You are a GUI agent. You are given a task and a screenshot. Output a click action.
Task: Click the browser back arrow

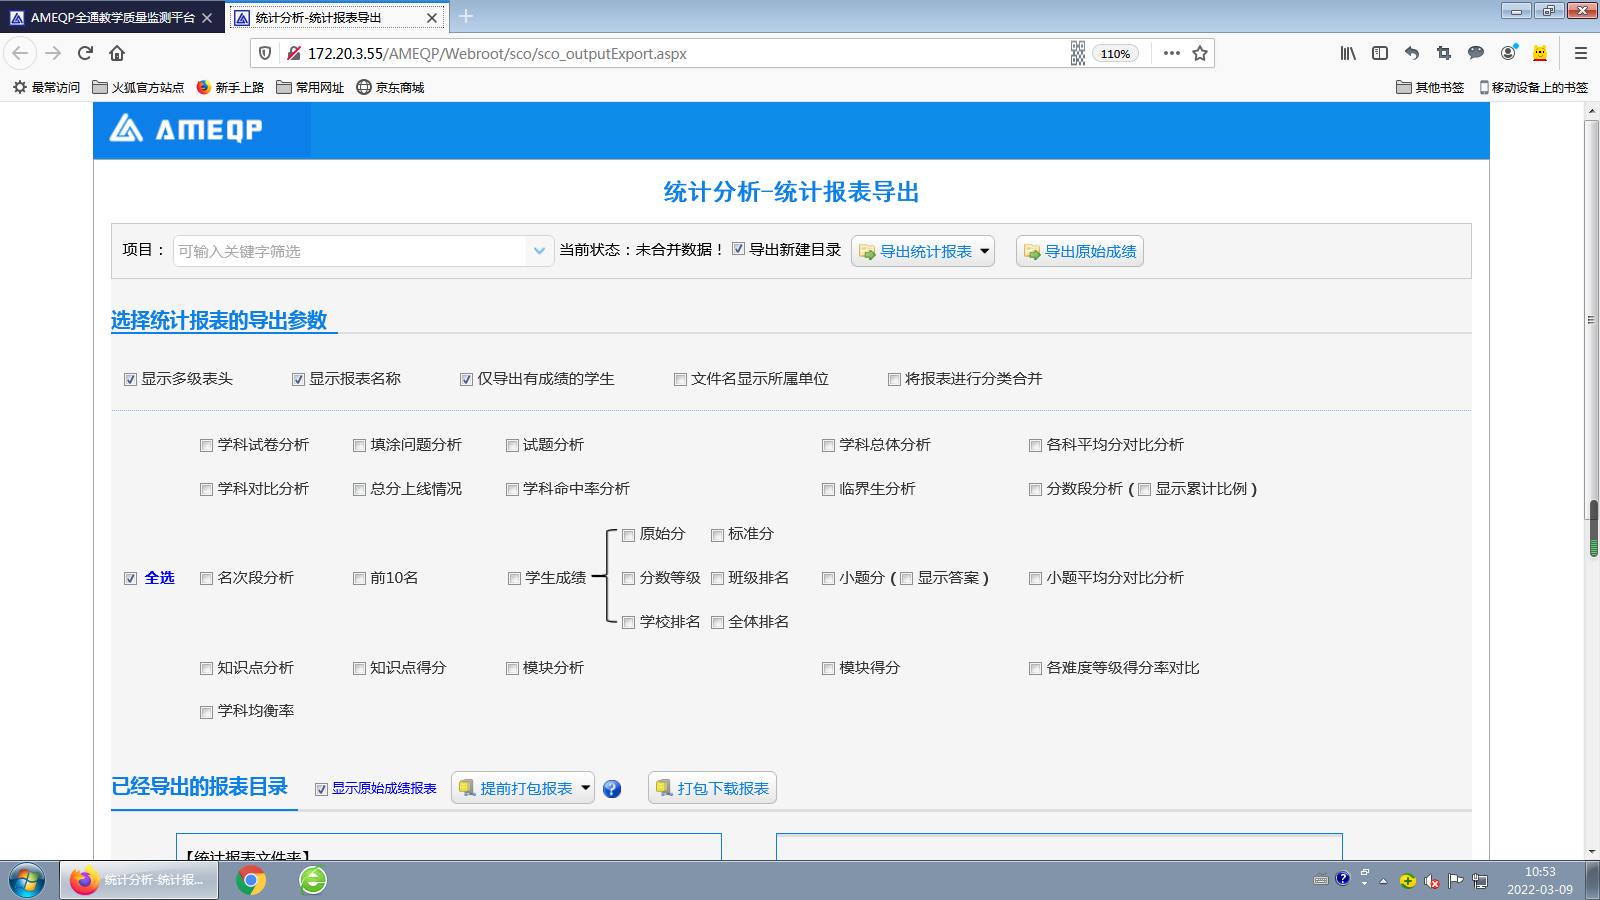pyautogui.click(x=20, y=53)
